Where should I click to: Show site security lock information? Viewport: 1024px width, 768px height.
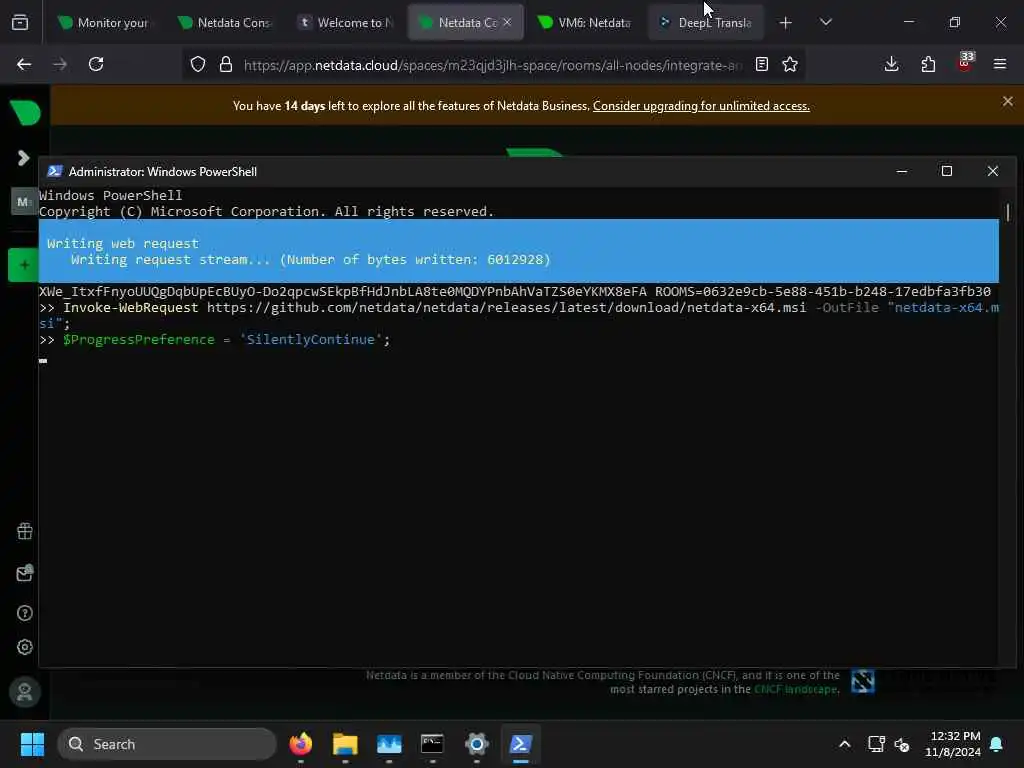[226, 64]
